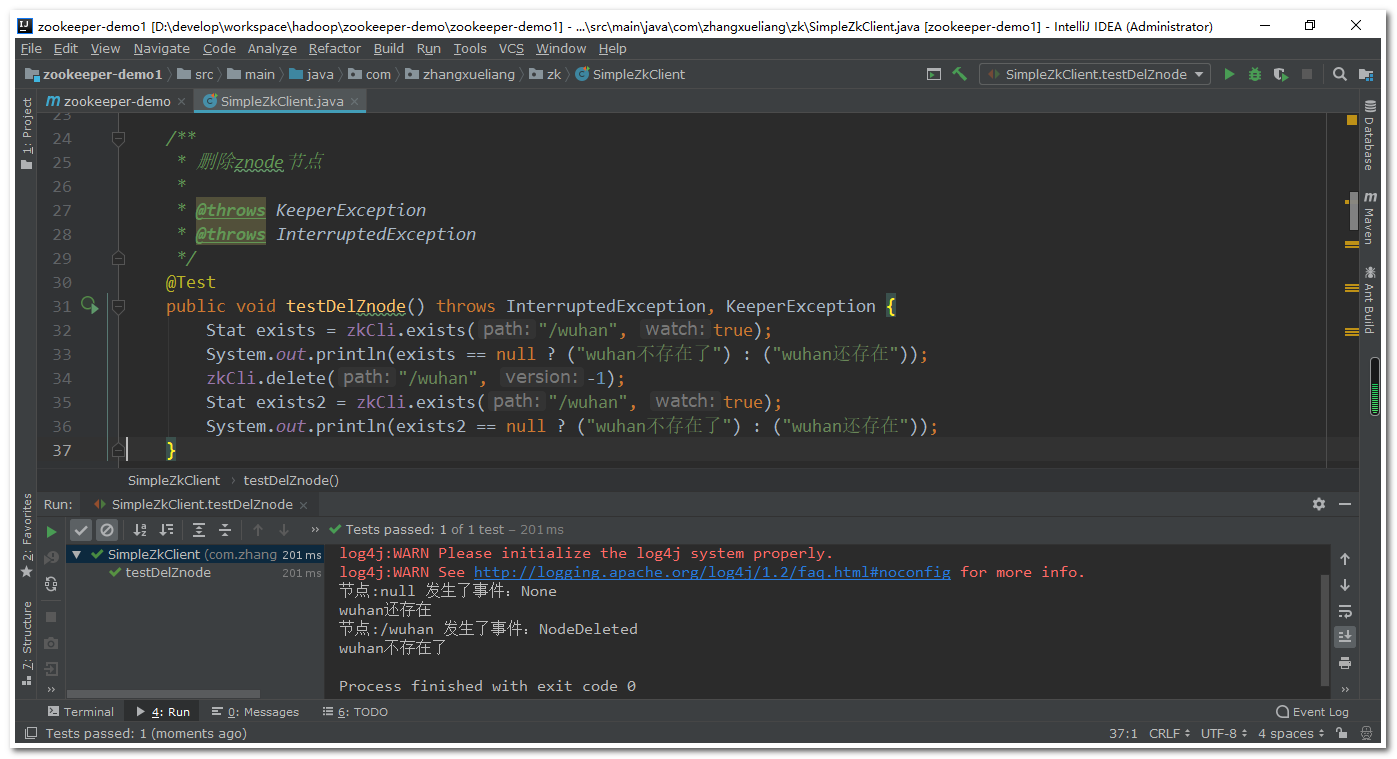
Task: Open the VCS menu
Action: (511, 48)
